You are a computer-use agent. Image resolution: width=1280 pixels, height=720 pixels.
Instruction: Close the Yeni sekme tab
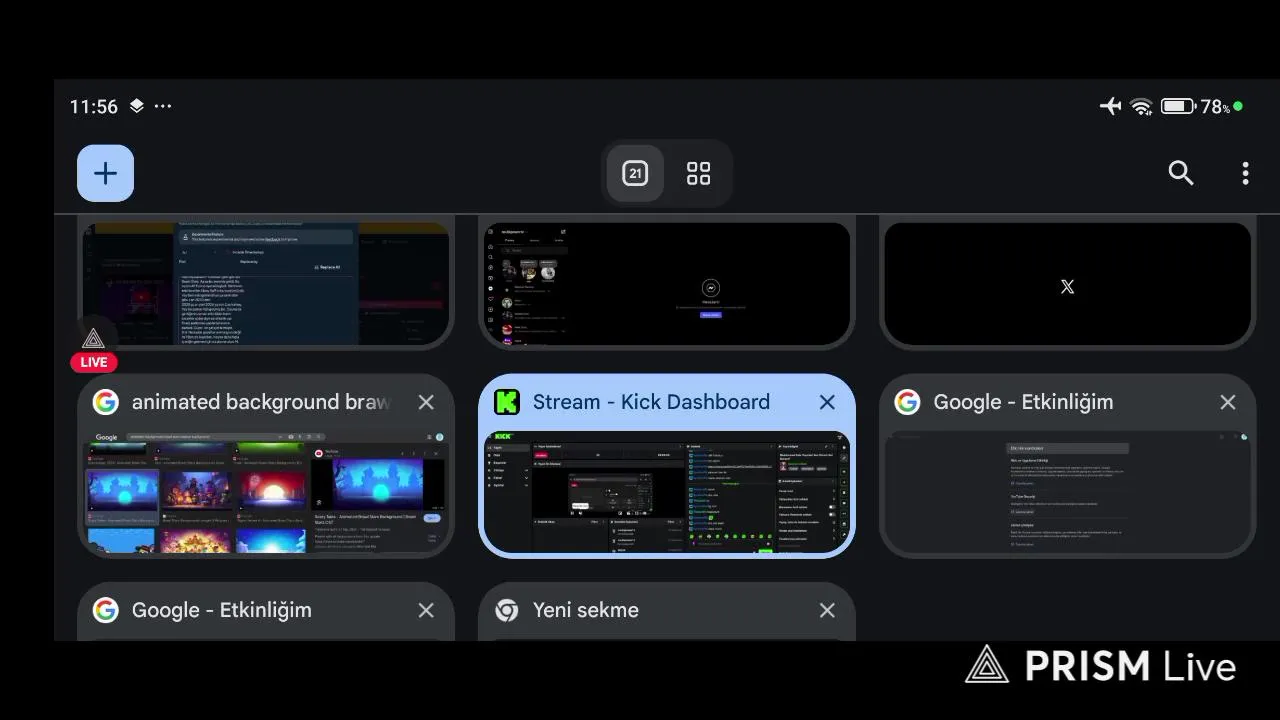[x=827, y=610]
